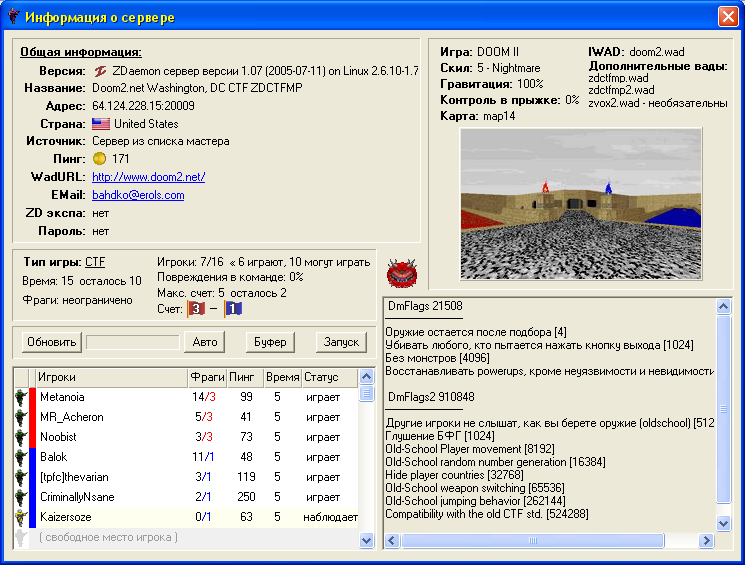Click the application icon in the title bar
Viewport: 745px width, 565px height.
click(x=14, y=17)
